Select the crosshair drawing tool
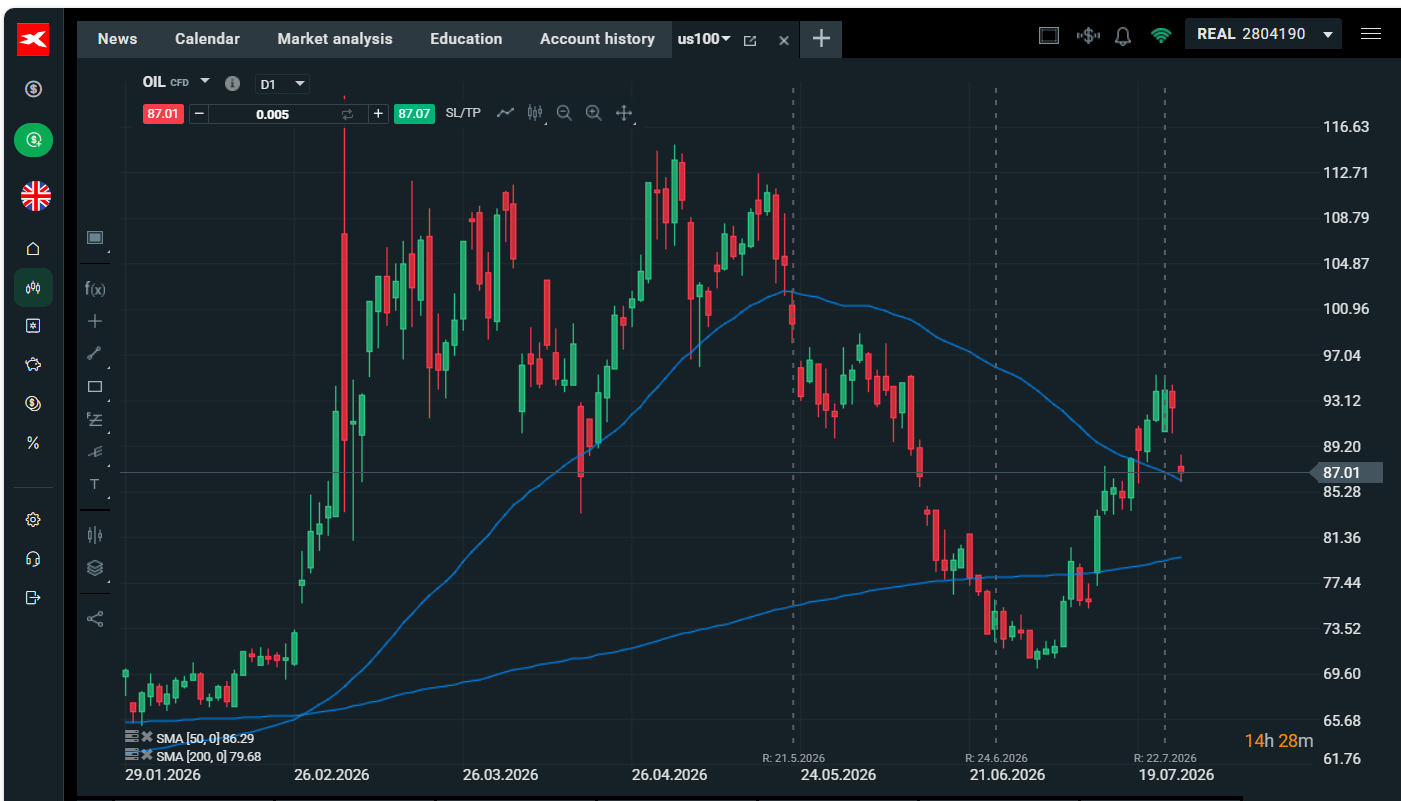This screenshot has width=1401, height=801. pos(95,321)
